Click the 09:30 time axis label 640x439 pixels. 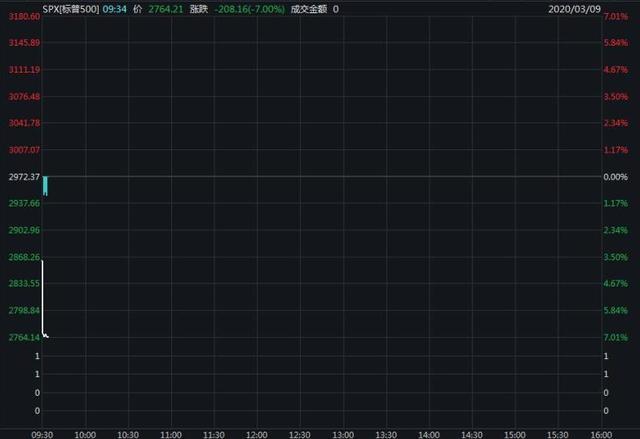(42, 435)
